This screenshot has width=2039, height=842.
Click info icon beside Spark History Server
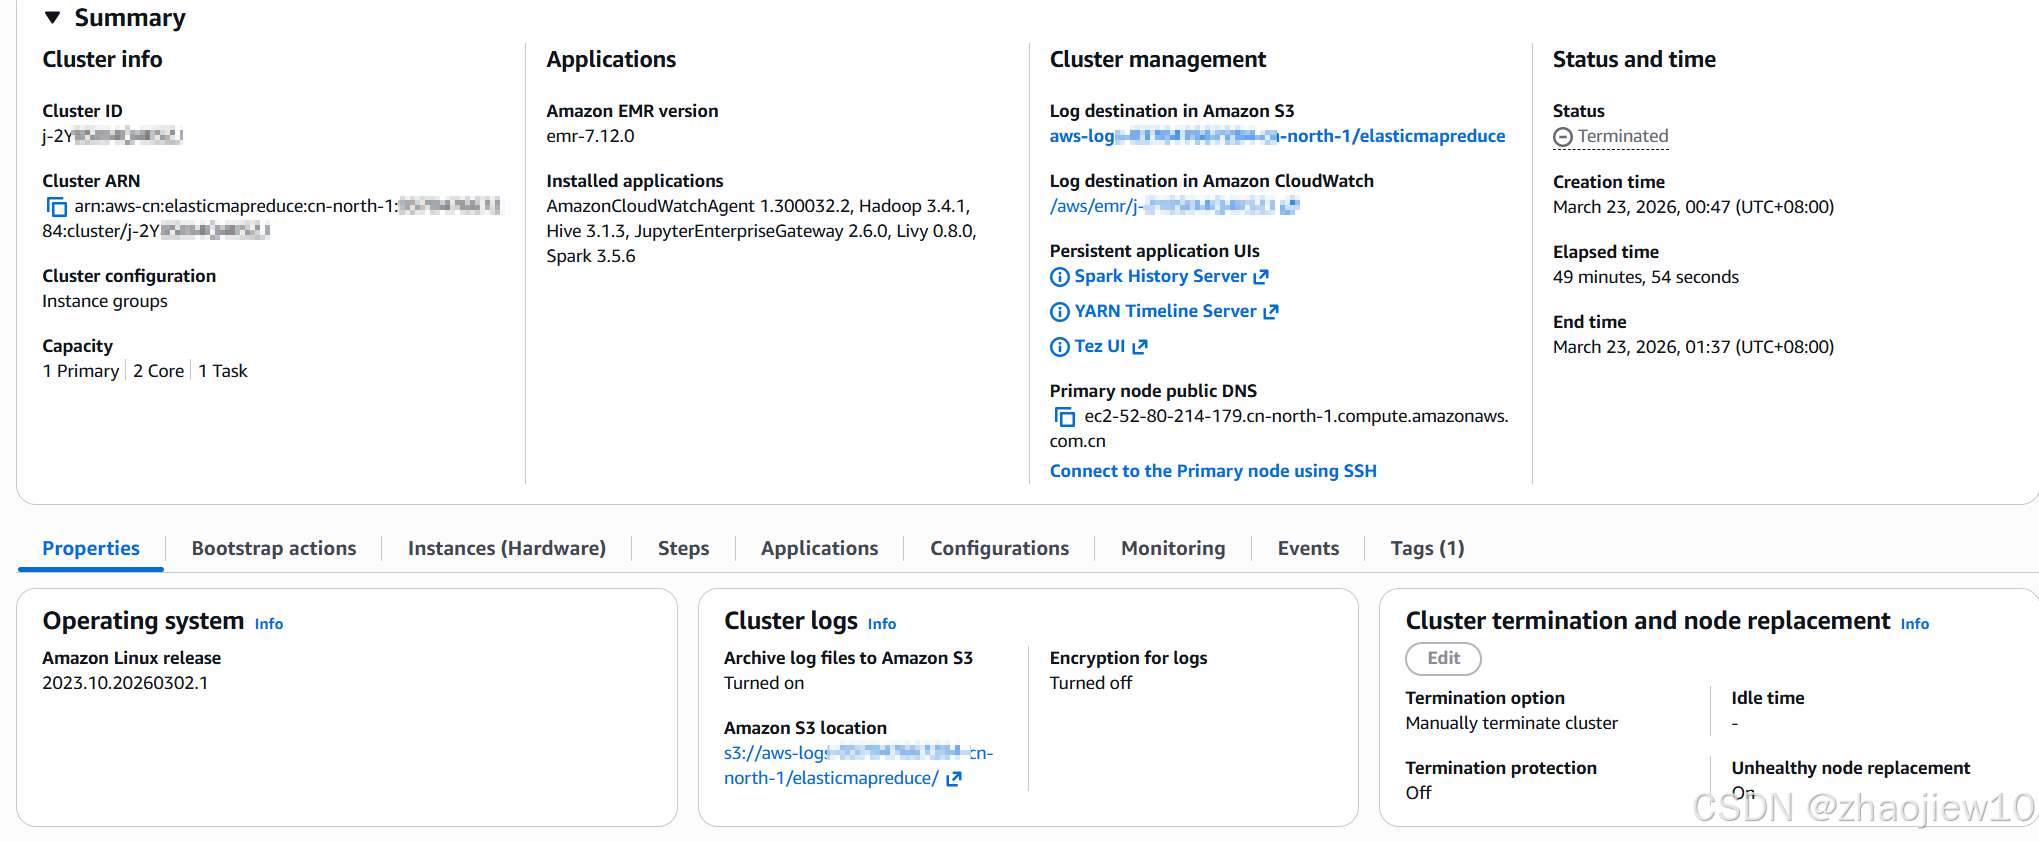(1059, 277)
